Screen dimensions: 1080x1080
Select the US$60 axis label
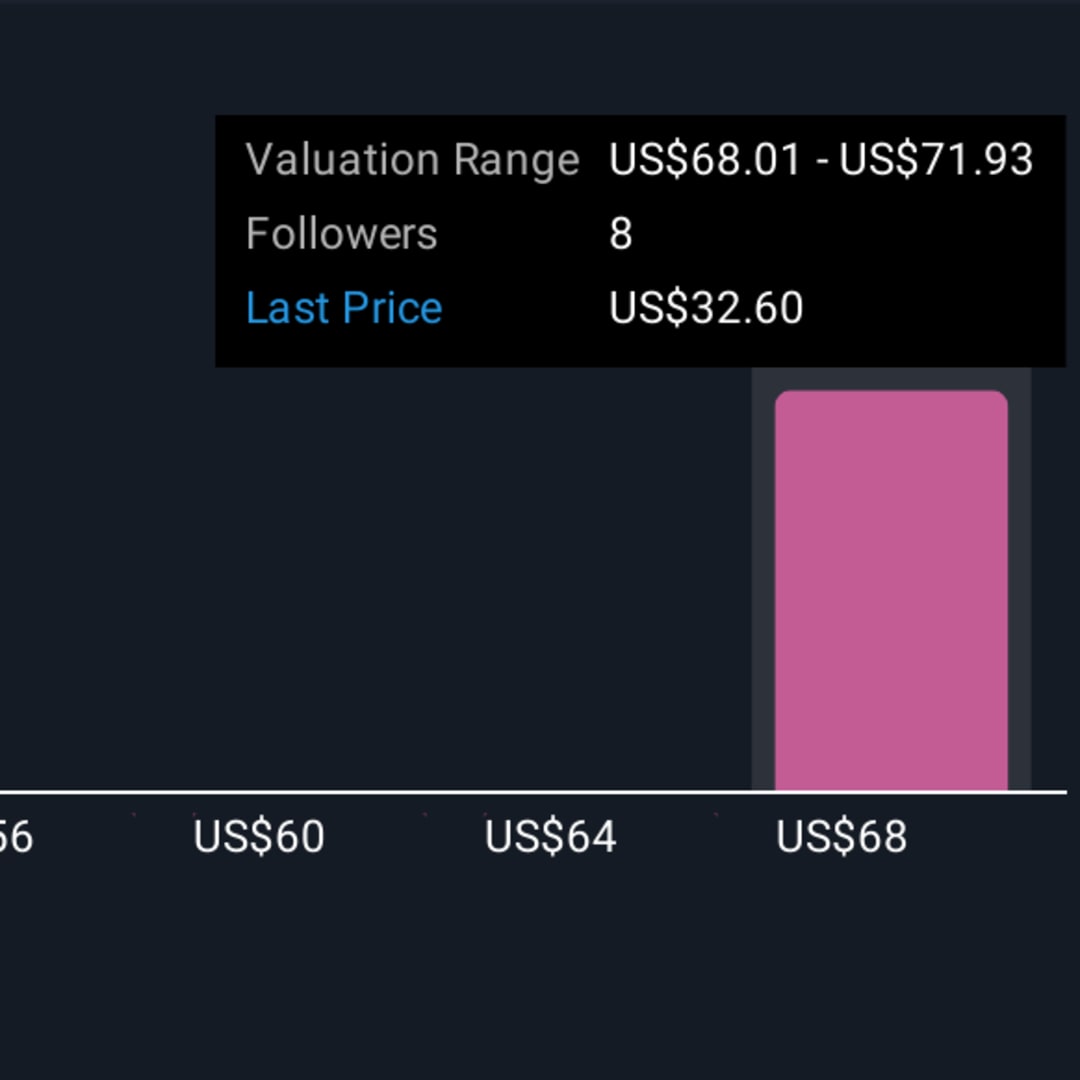[x=259, y=837]
